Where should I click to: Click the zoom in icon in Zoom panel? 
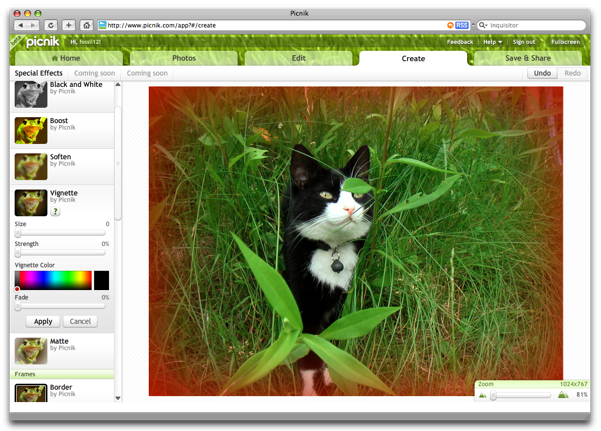562,395
